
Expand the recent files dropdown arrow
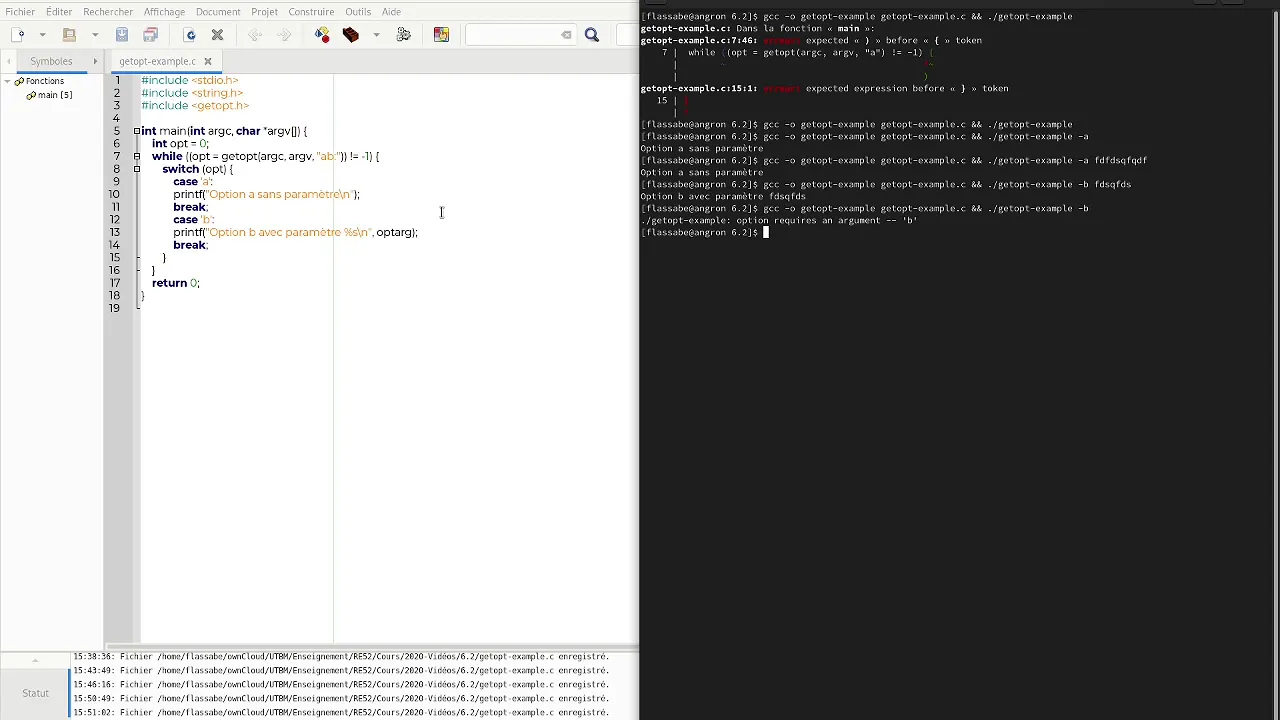coord(95,35)
